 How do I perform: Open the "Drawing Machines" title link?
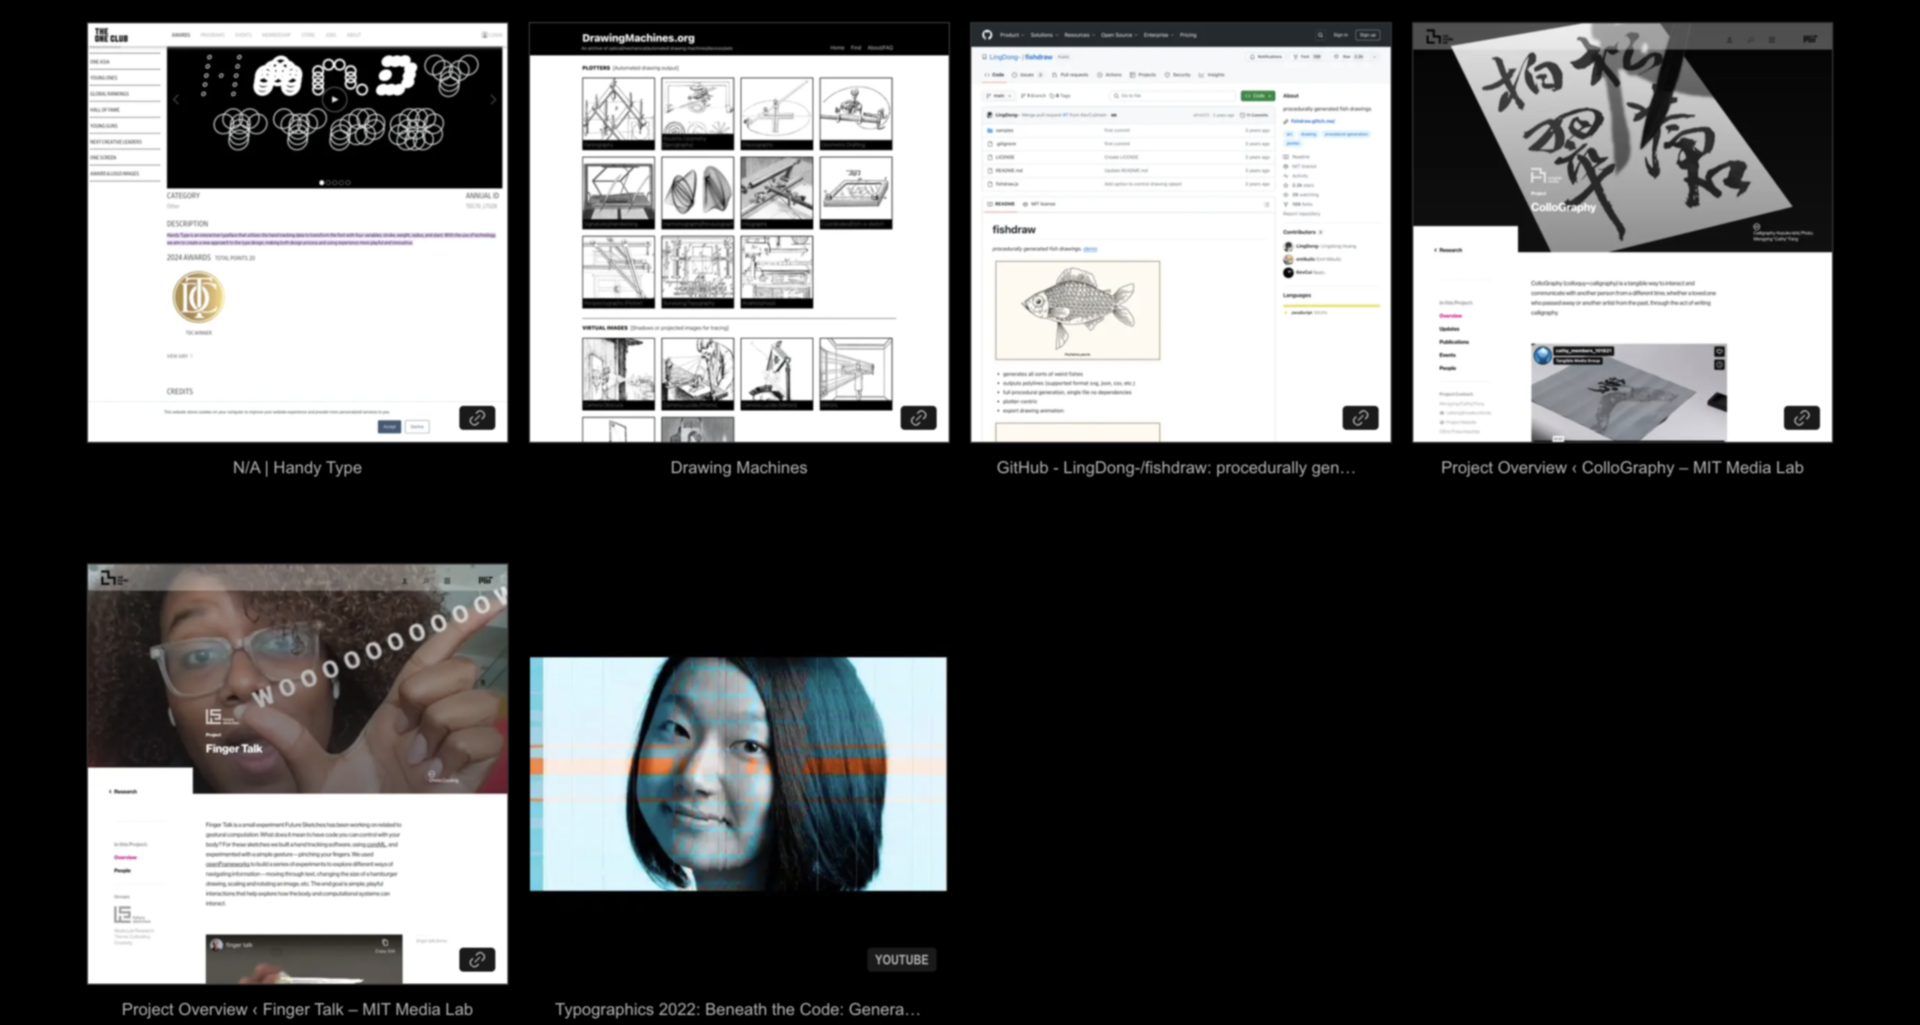point(738,468)
